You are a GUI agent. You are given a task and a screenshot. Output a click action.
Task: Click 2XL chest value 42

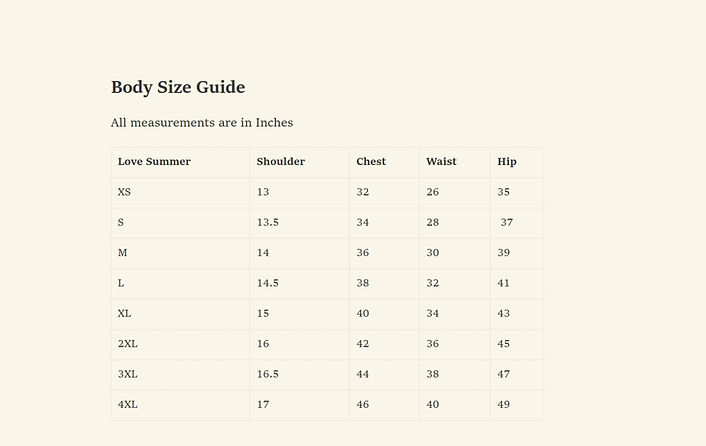(363, 344)
